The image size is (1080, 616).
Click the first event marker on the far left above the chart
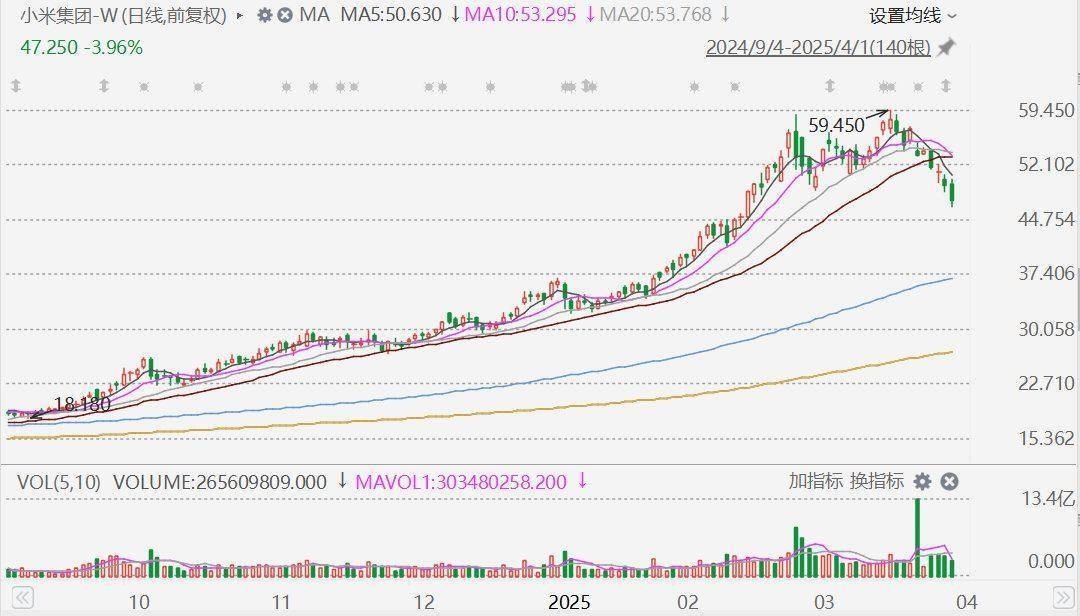coord(16,88)
